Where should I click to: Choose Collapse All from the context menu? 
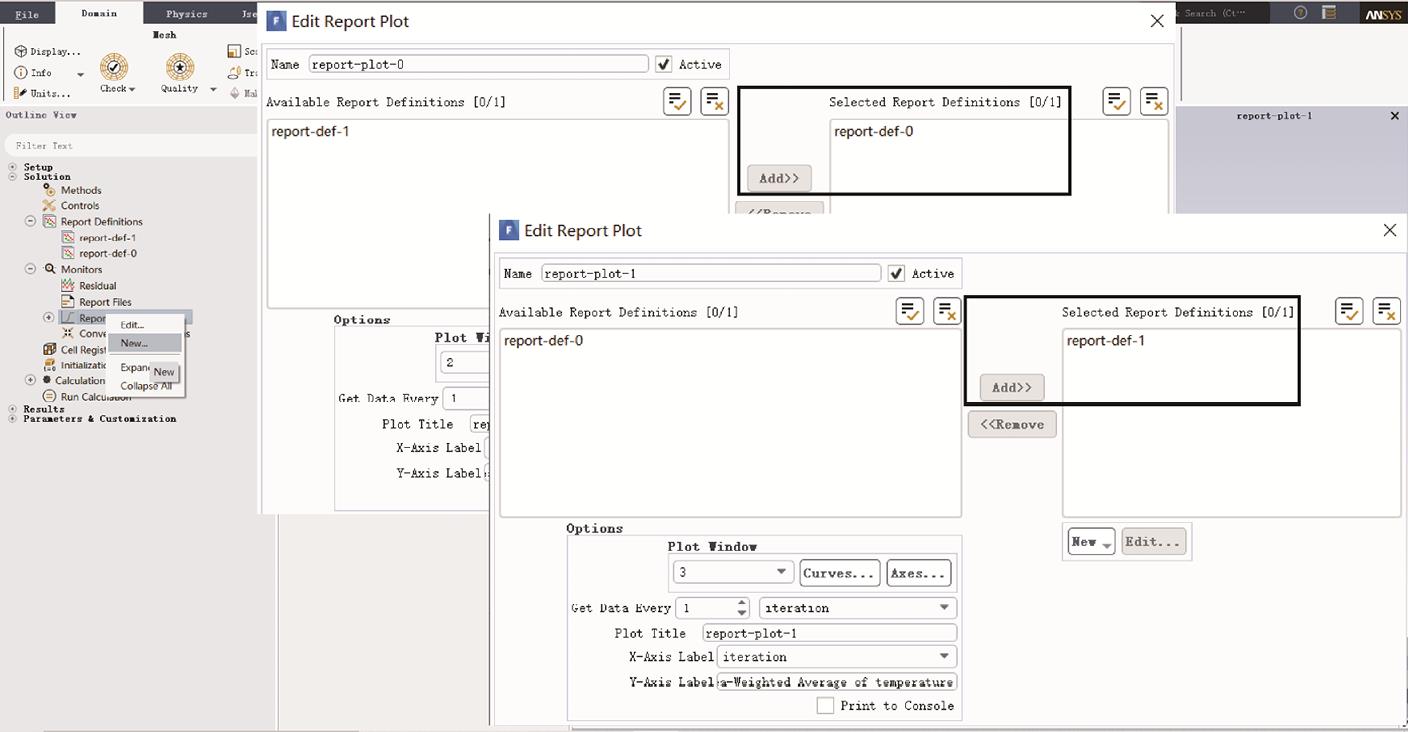click(x=145, y=386)
